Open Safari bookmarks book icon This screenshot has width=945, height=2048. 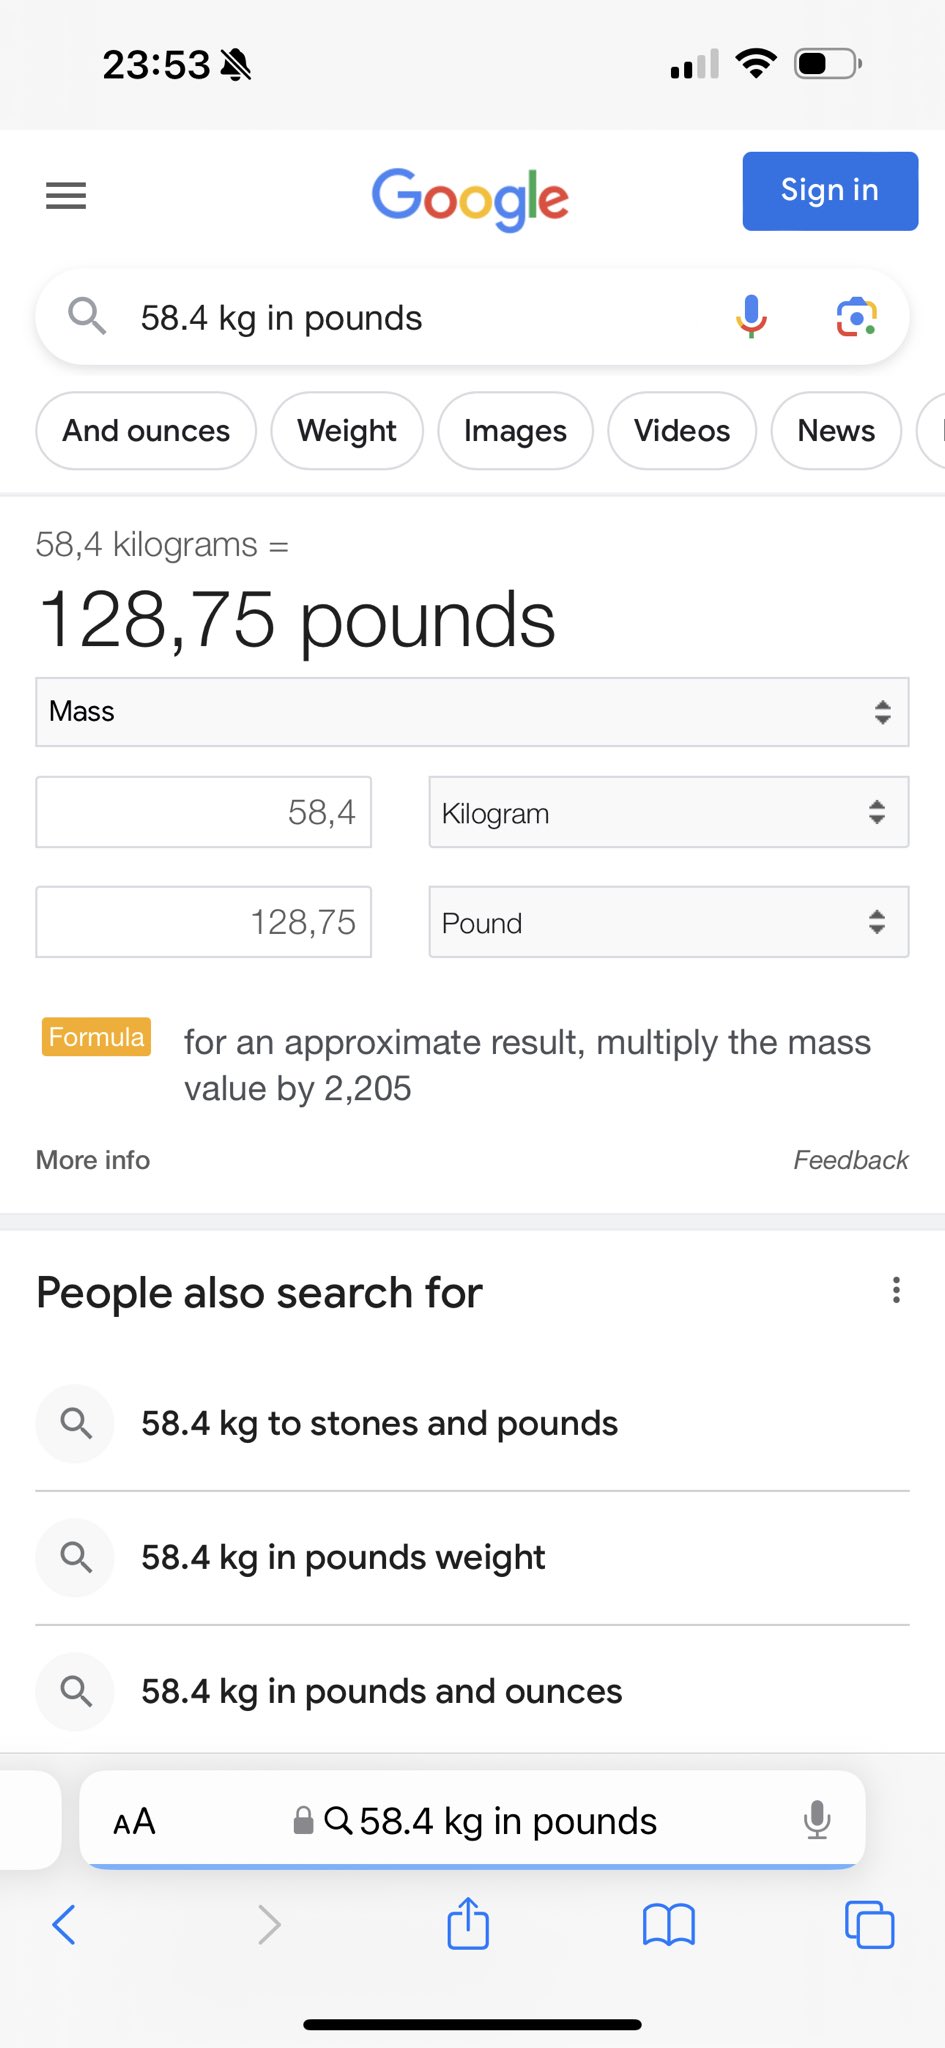(669, 1924)
